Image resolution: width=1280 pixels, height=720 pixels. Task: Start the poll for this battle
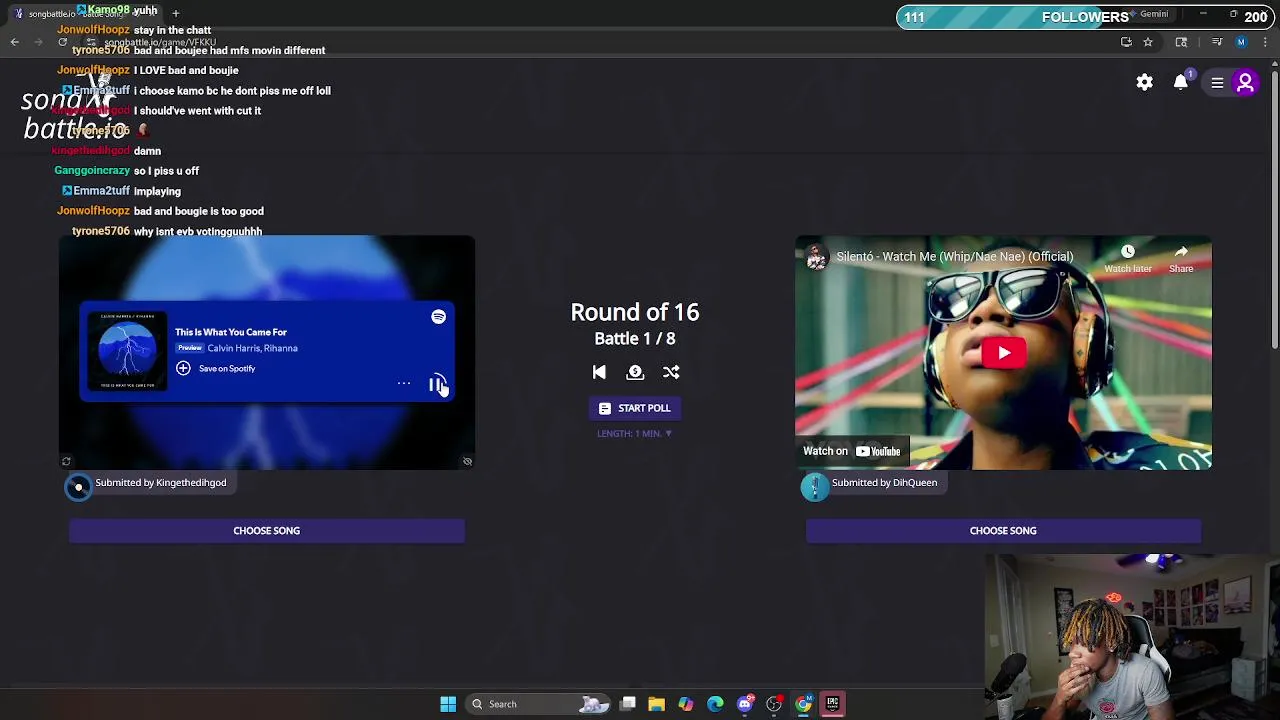pos(635,408)
